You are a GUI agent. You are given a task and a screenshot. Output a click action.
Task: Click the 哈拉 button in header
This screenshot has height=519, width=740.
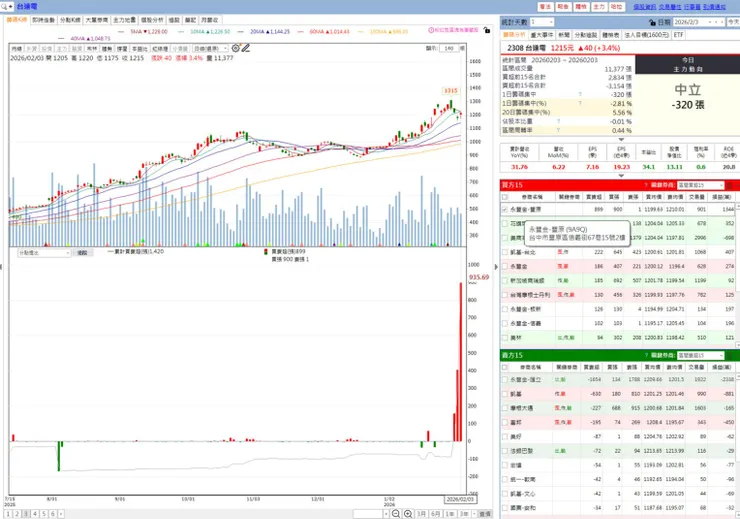pyautogui.click(x=616, y=7)
